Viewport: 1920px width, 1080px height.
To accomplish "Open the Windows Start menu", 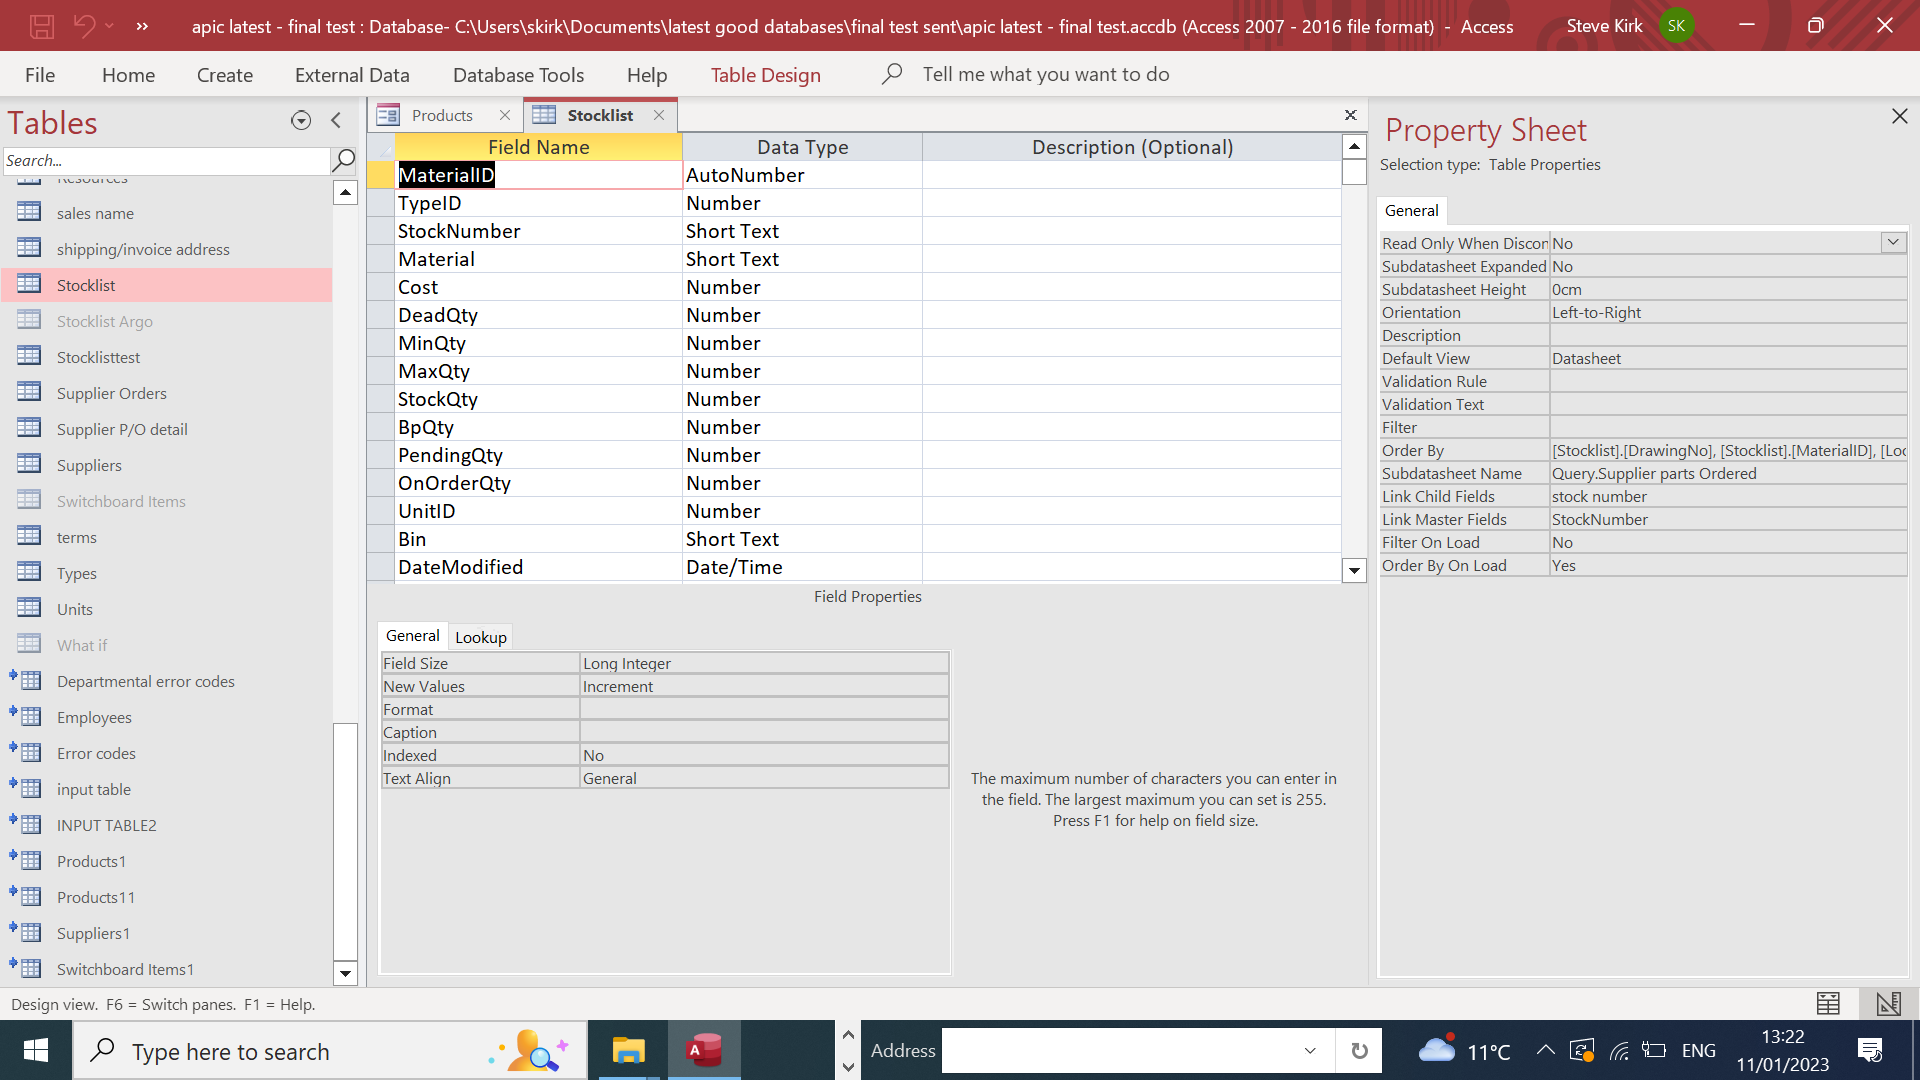I will coord(36,1050).
